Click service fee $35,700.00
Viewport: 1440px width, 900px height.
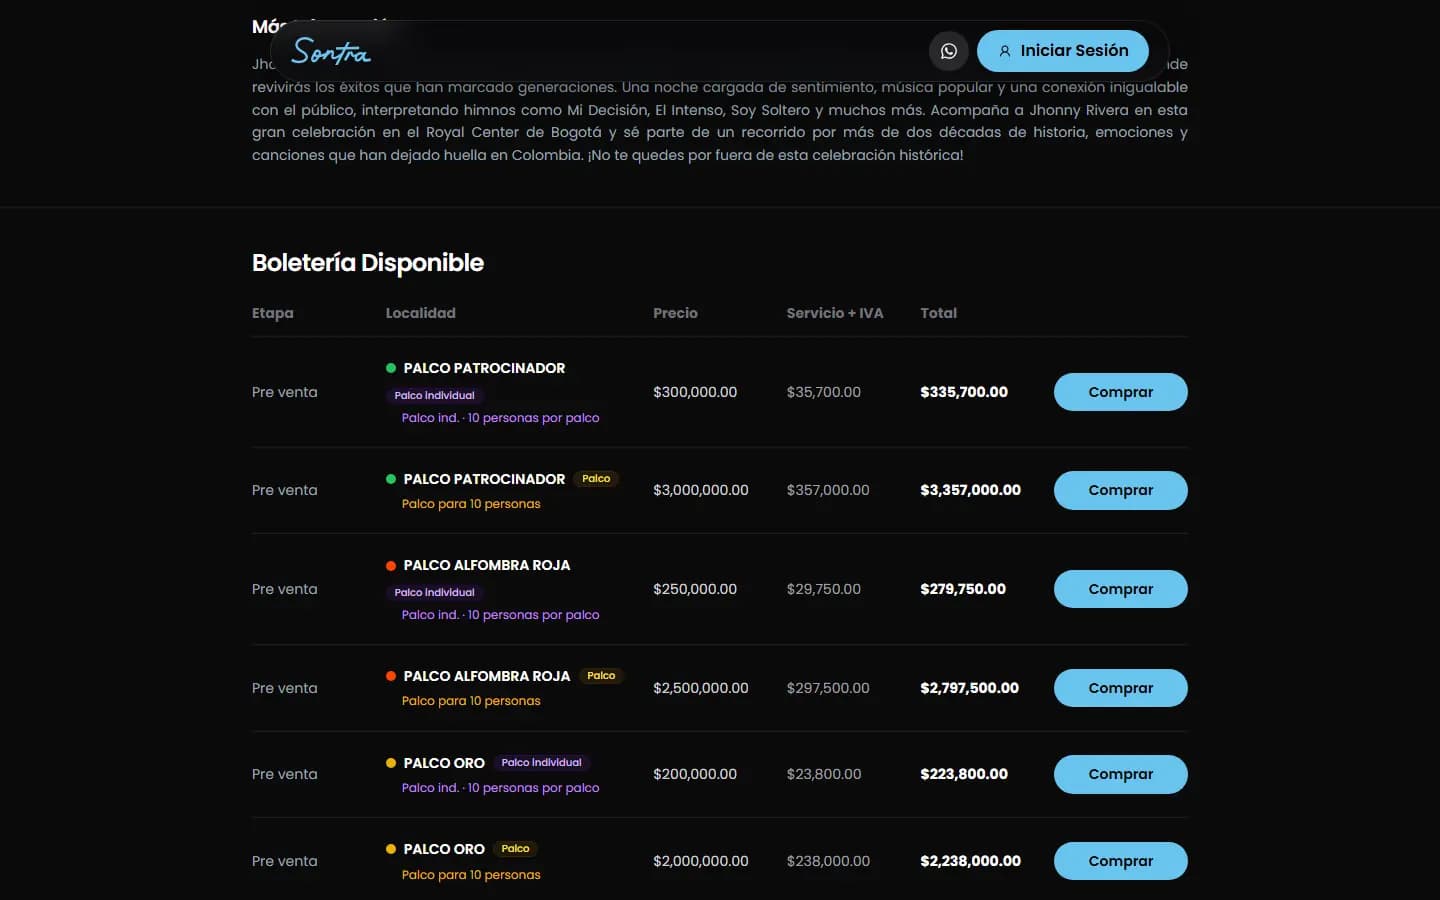(x=824, y=392)
